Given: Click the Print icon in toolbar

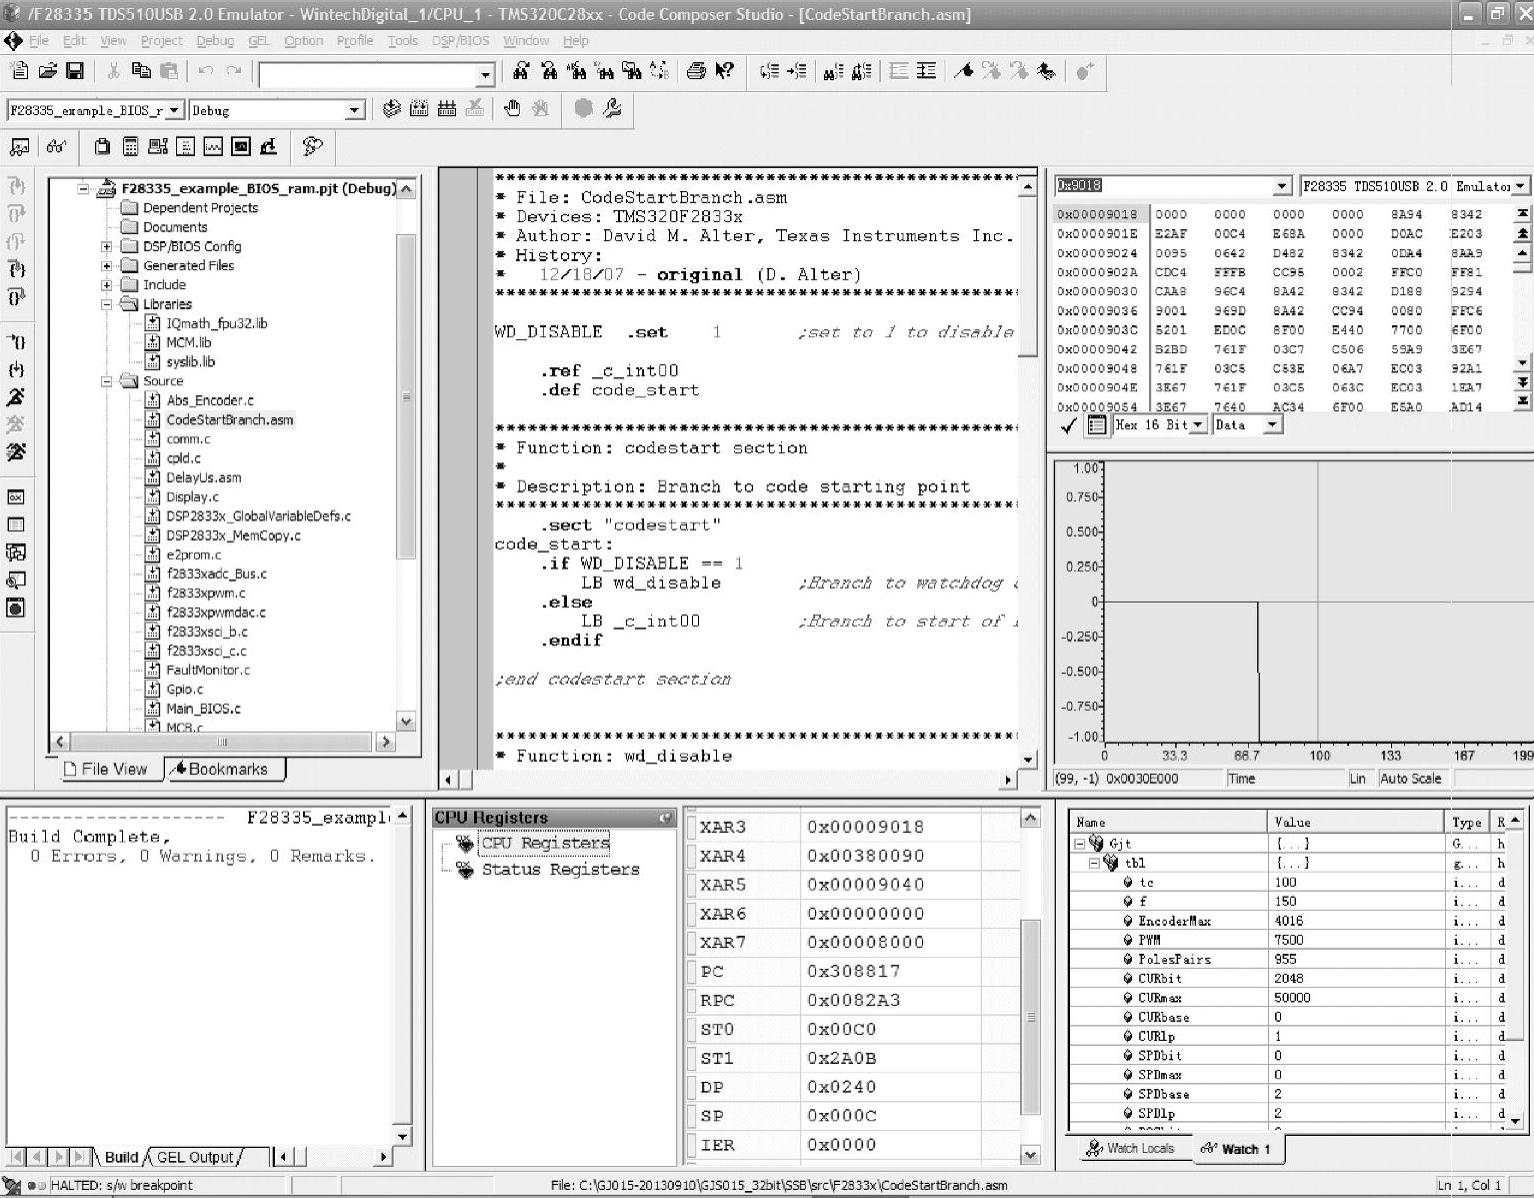Looking at the screenshot, I should [696, 71].
